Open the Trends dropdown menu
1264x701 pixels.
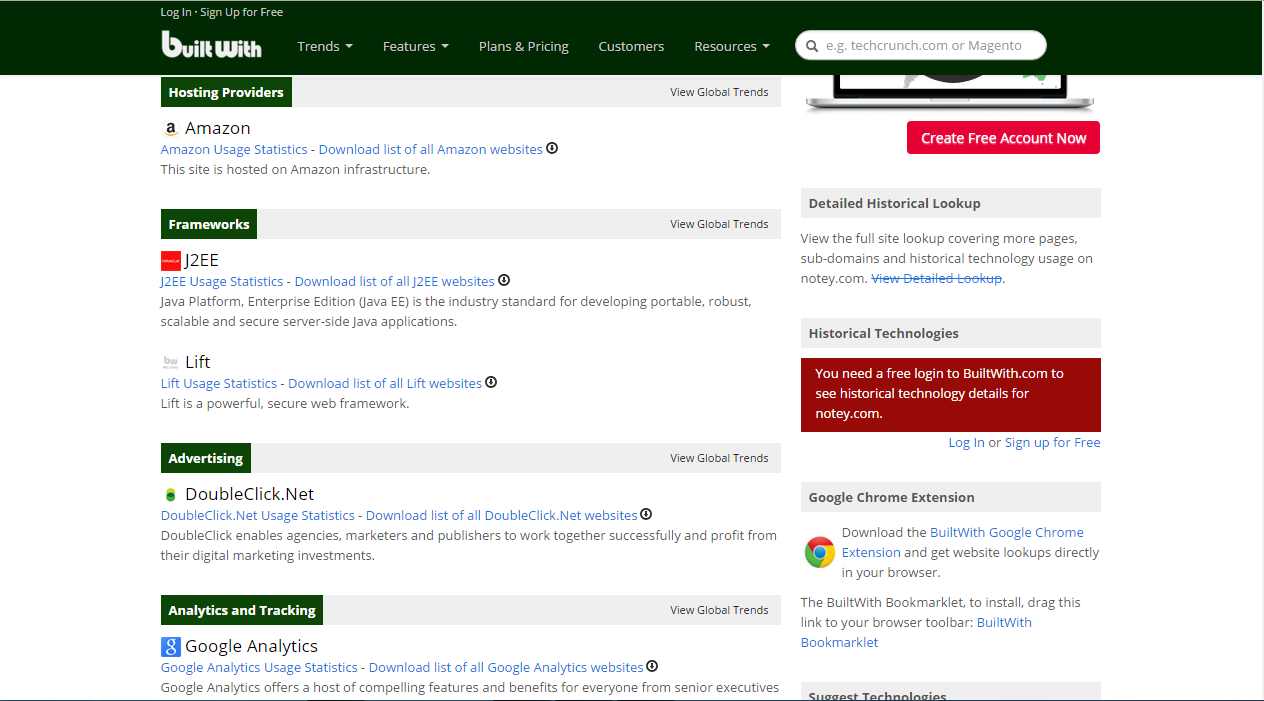325,46
